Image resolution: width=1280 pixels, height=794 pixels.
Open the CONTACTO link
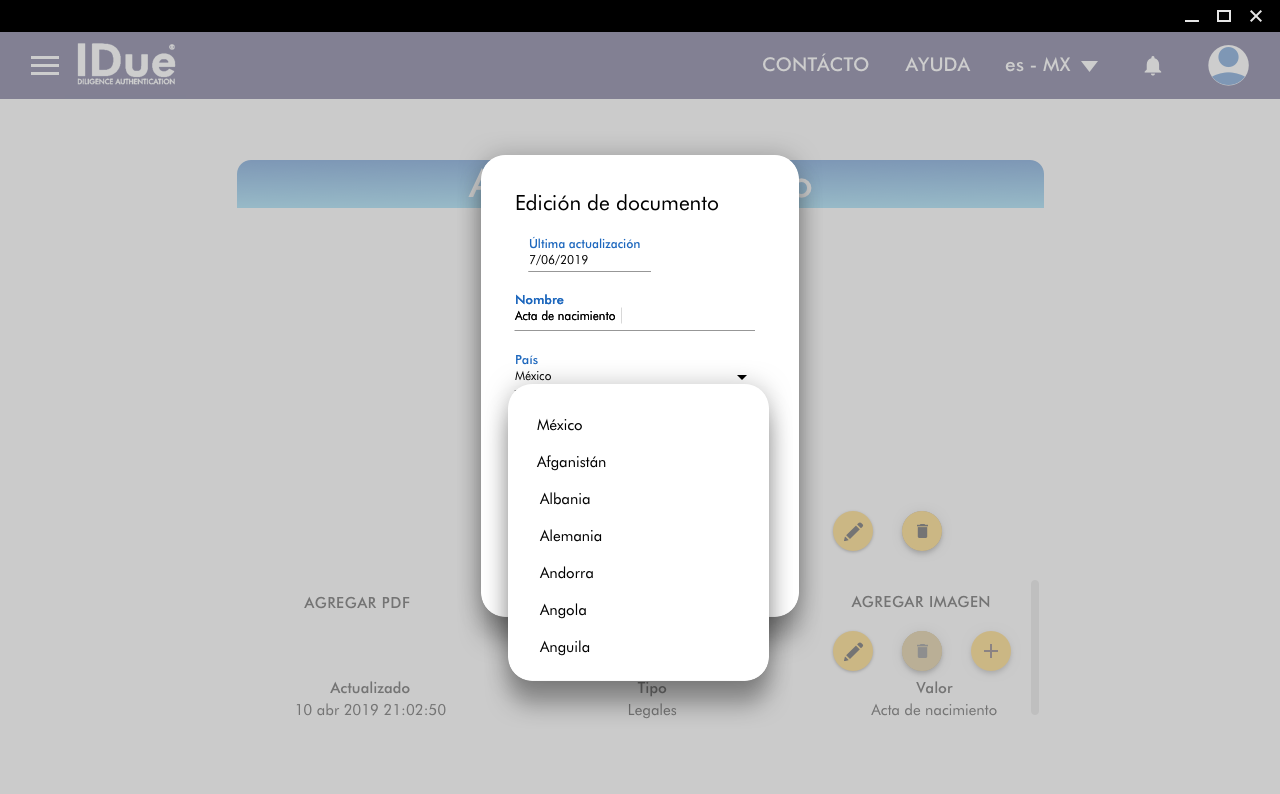[815, 65]
